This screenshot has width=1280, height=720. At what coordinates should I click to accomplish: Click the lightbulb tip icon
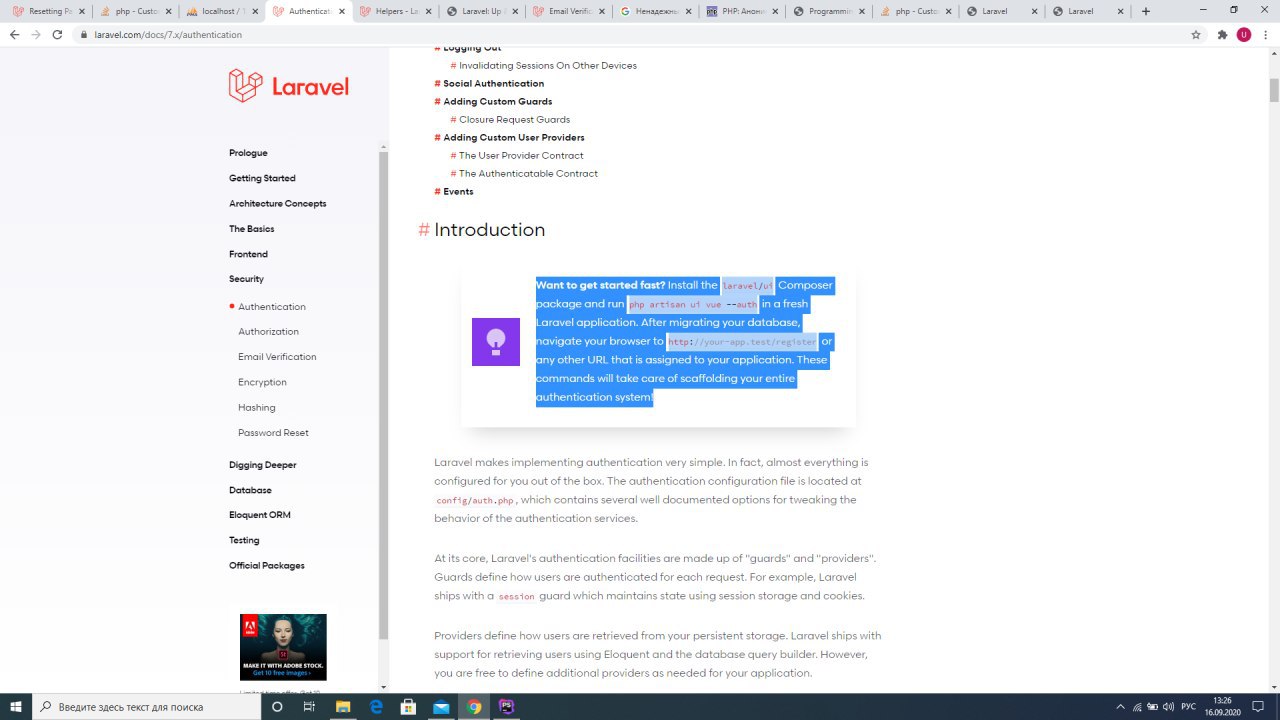496,342
